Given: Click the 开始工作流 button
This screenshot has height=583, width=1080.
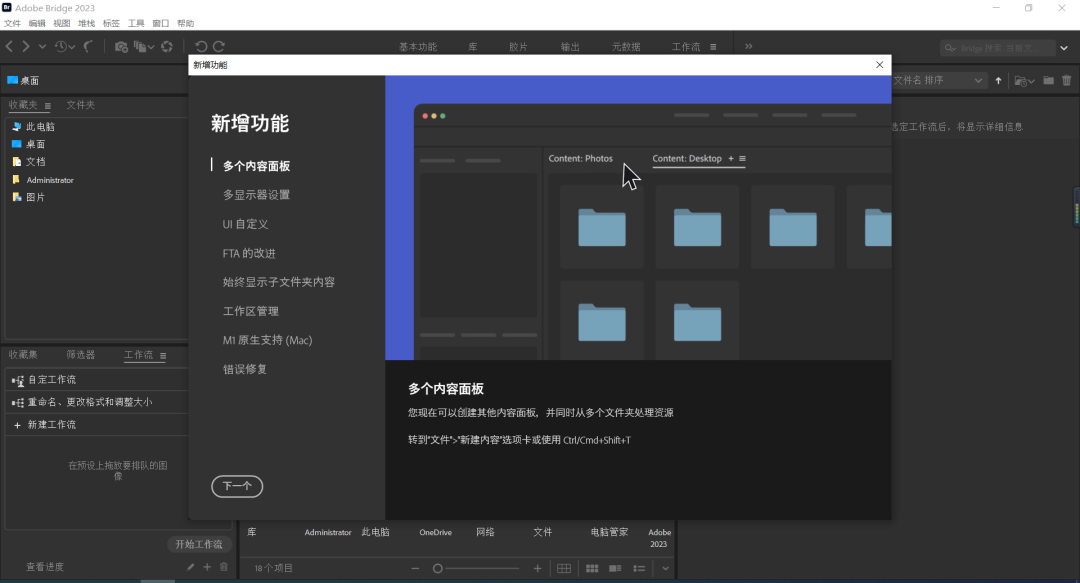Looking at the screenshot, I should point(198,544).
